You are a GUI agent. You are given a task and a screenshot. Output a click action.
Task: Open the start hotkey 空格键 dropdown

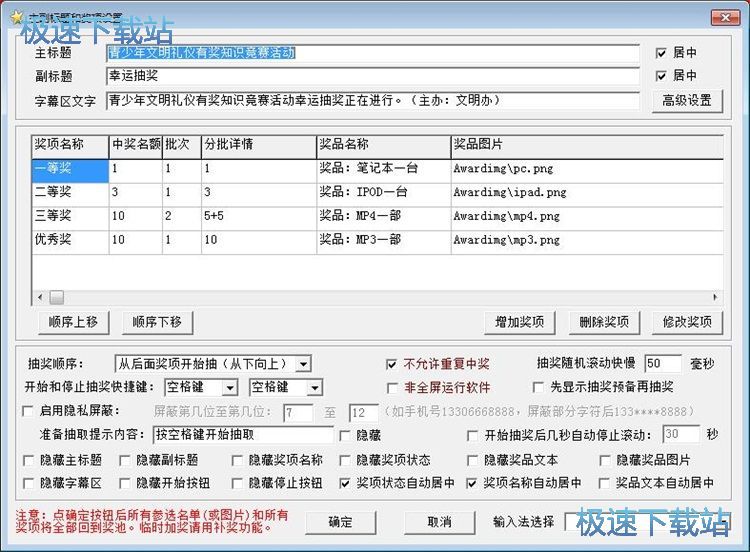[230, 387]
